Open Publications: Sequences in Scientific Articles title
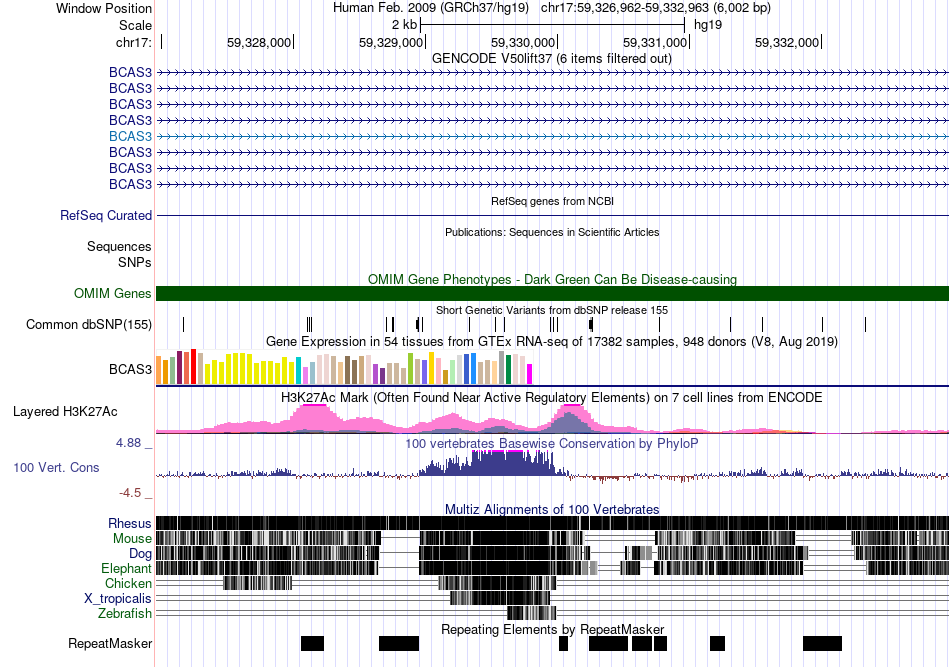Image resolution: width=950 pixels, height=667 pixels. click(552, 232)
